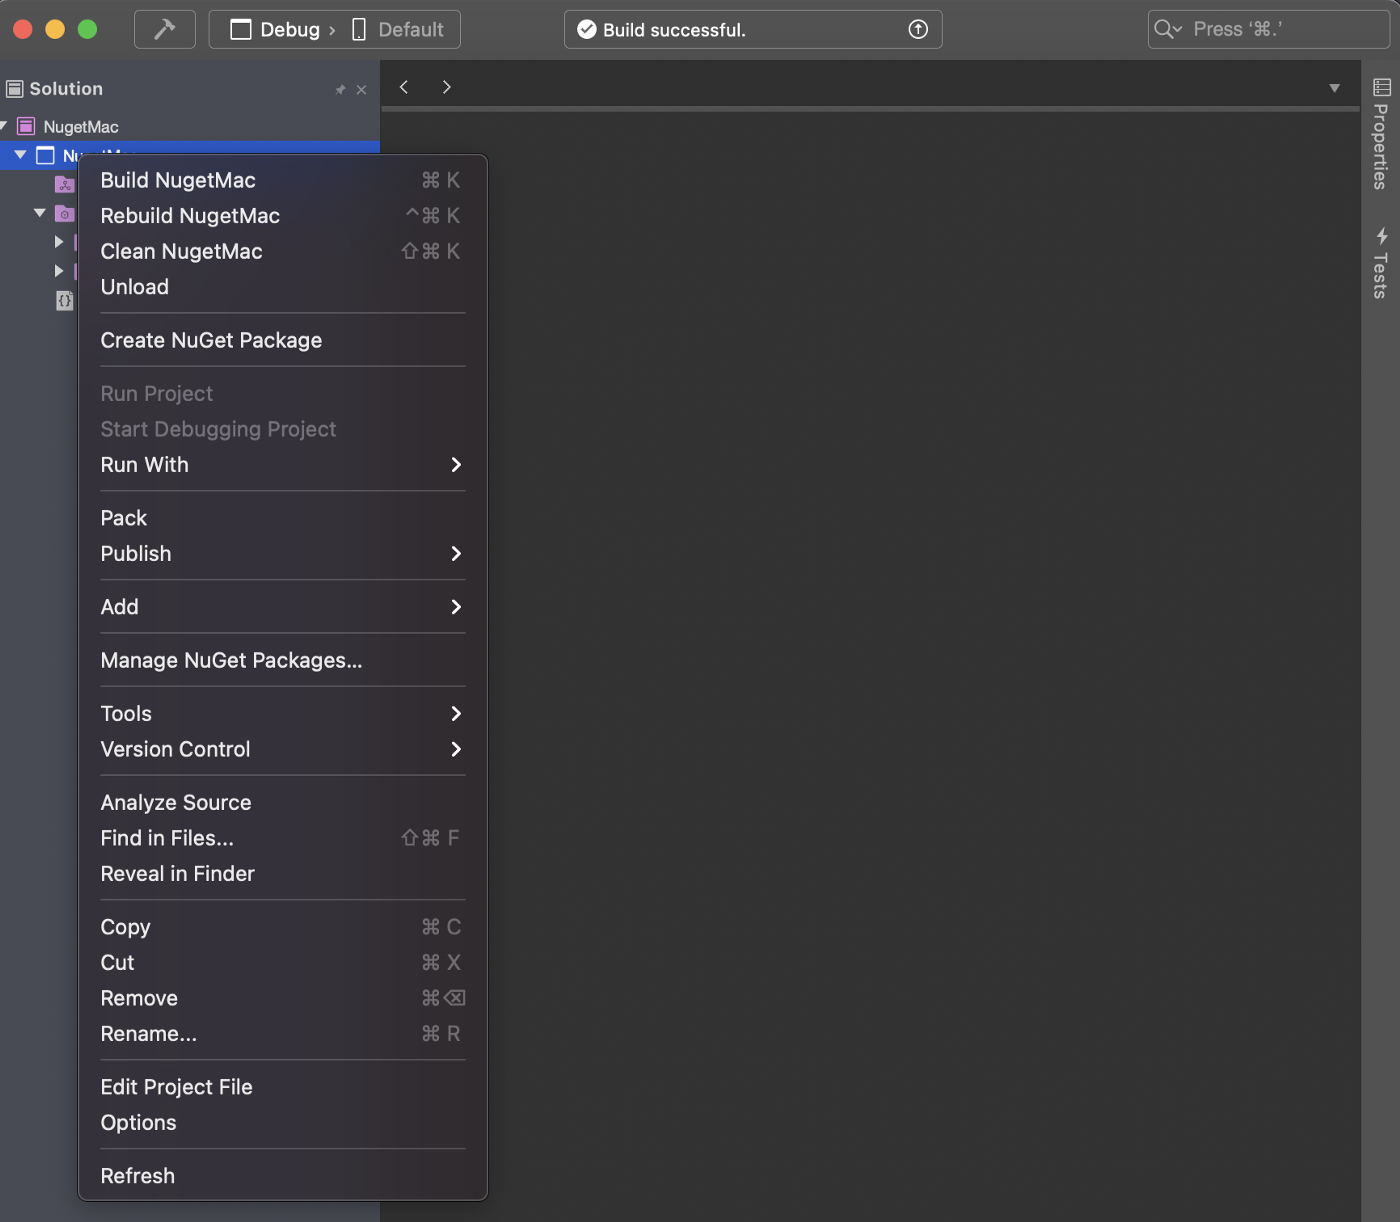Open the Publish submenu
Viewport: 1400px width, 1222px height.
click(283, 554)
